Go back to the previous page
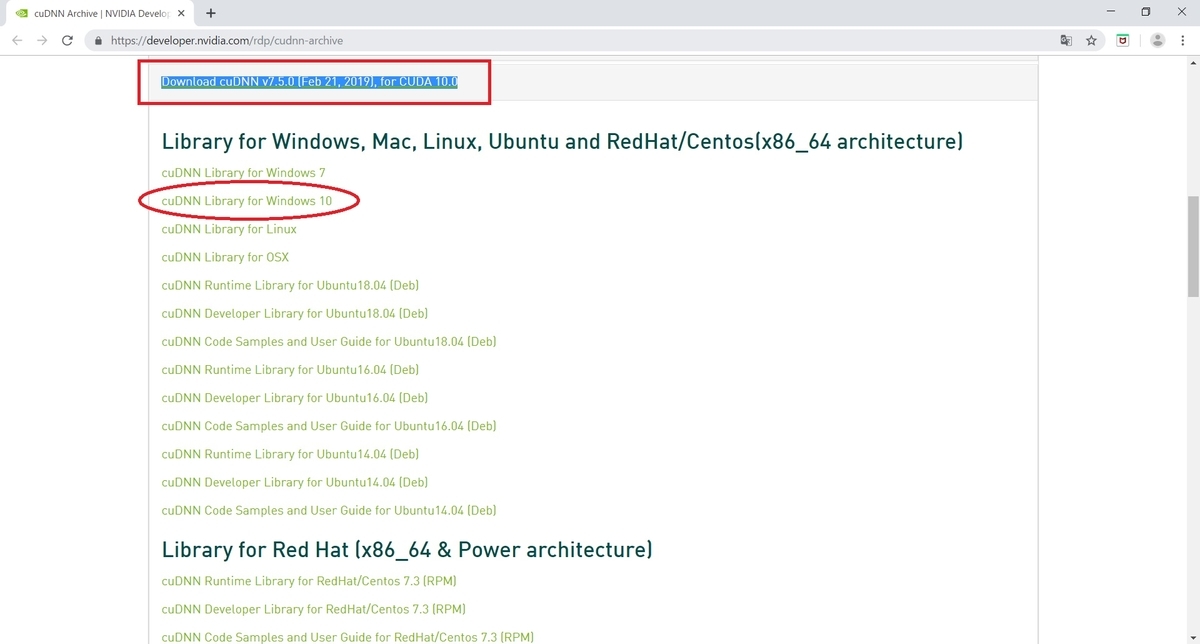This screenshot has height=644, width=1200. [17, 40]
